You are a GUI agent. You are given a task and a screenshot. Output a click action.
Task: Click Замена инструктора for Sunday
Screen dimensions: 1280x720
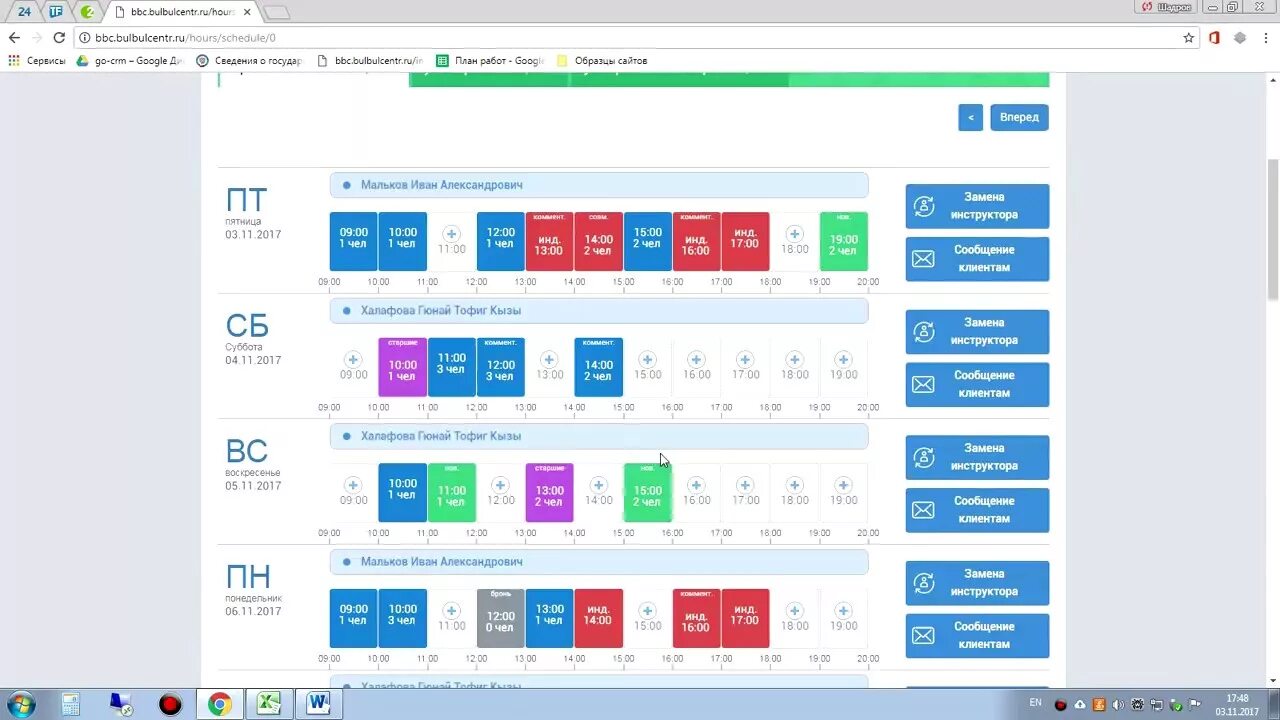tap(977, 457)
